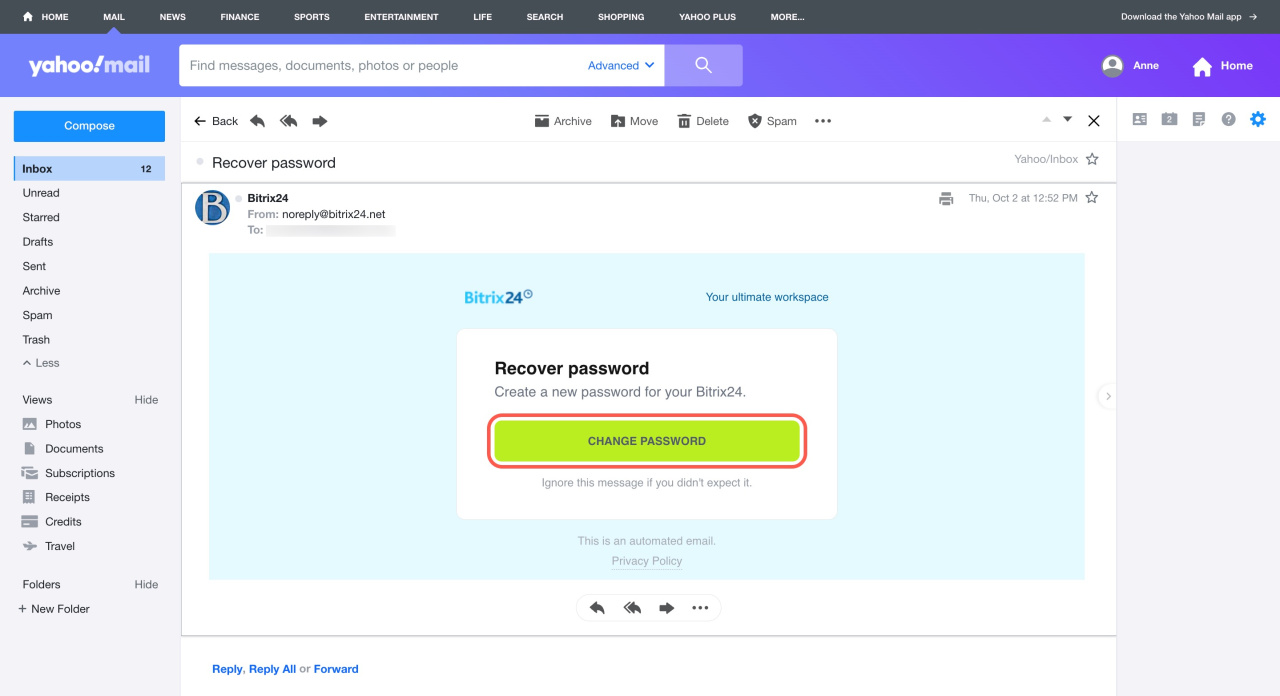This screenshot has height=696, width=1280.
Task: Star the message next to the date
Action: tap(1092, 198)
